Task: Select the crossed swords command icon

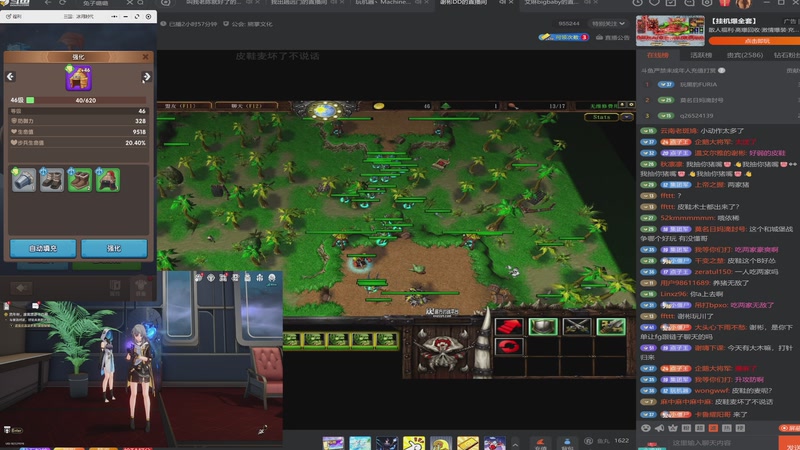Action: [x=577, y=326]
